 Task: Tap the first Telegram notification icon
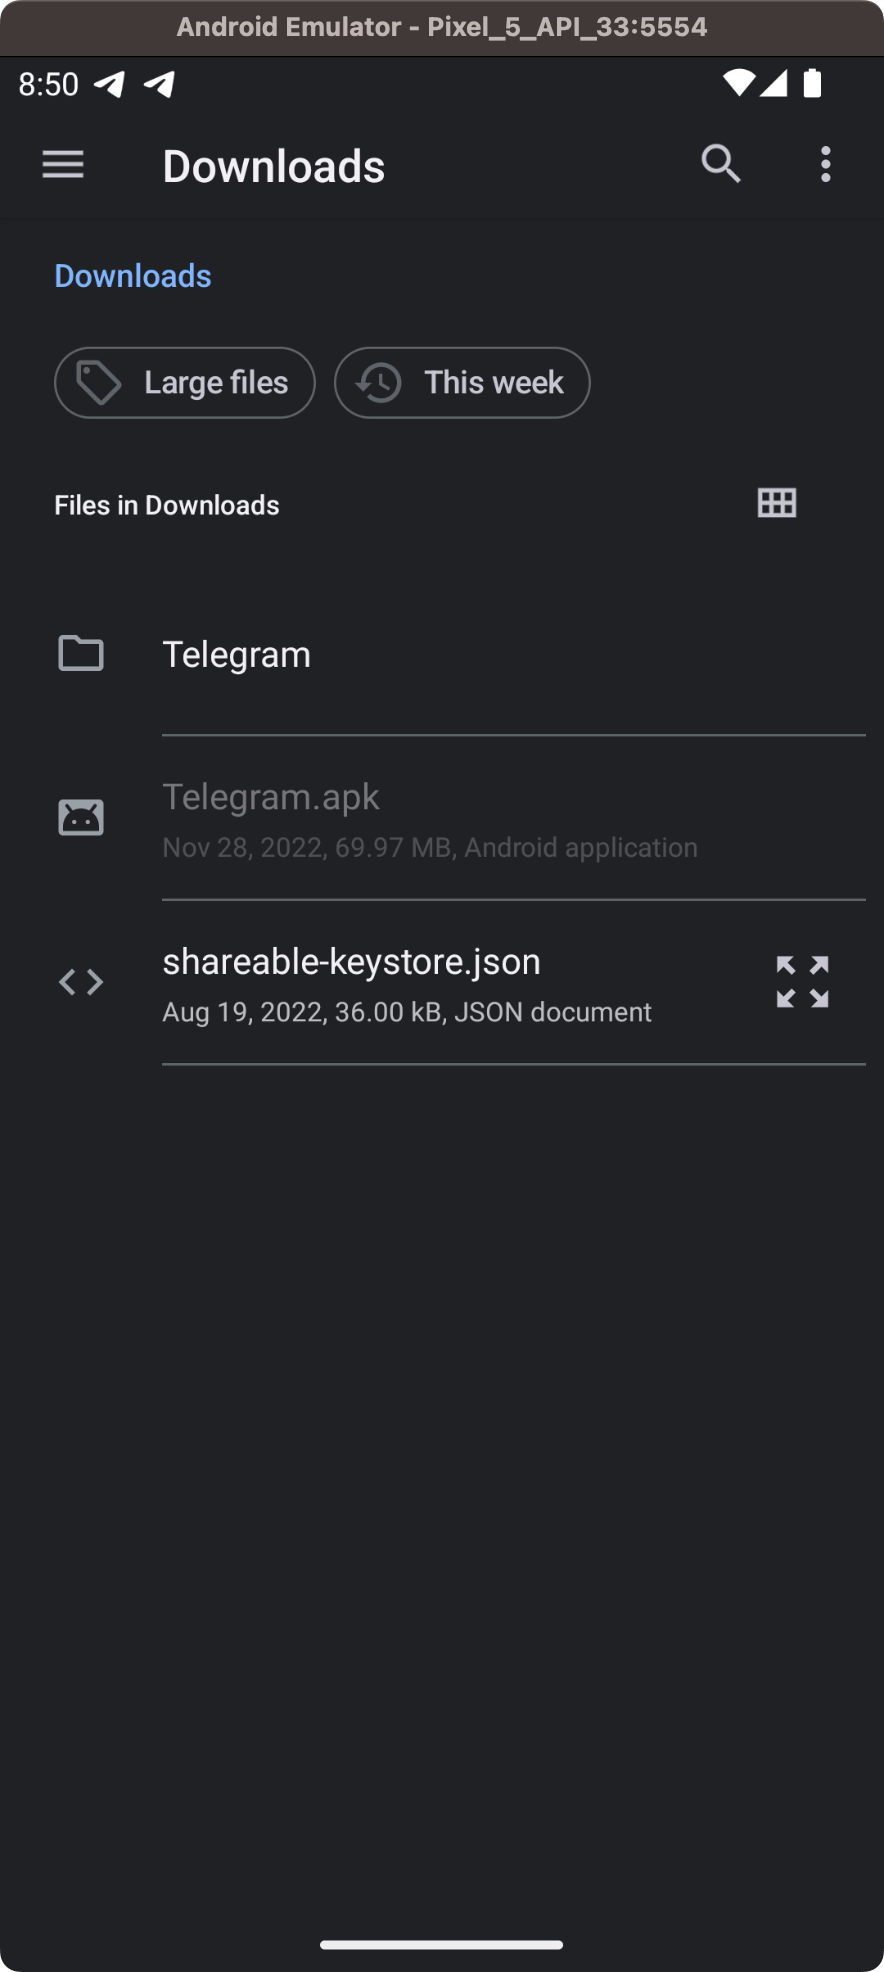pos(110,84)
